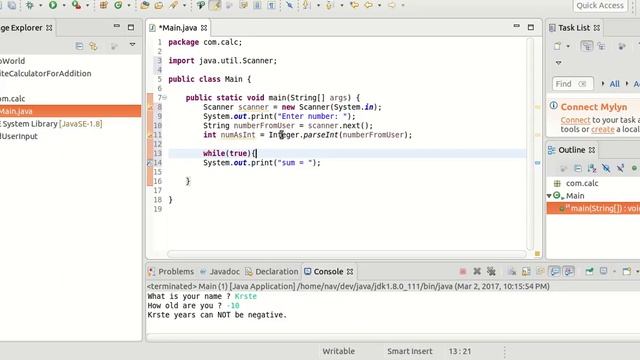The width and height of the screenshot is (640, 360).
Task: Open the New Java Package icon
Action: 104,5
